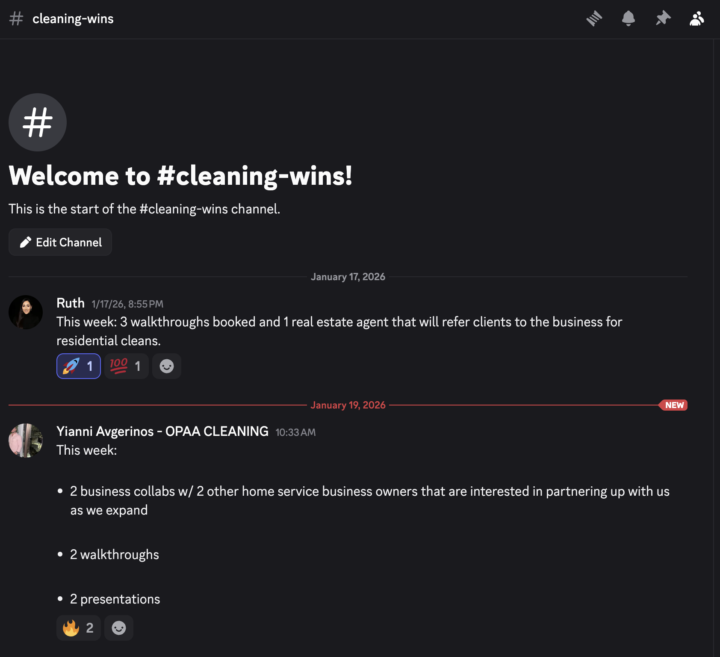The image size is (720, 657).
Task: Click Ruth's profile avatar
Action: coord(26,312)
